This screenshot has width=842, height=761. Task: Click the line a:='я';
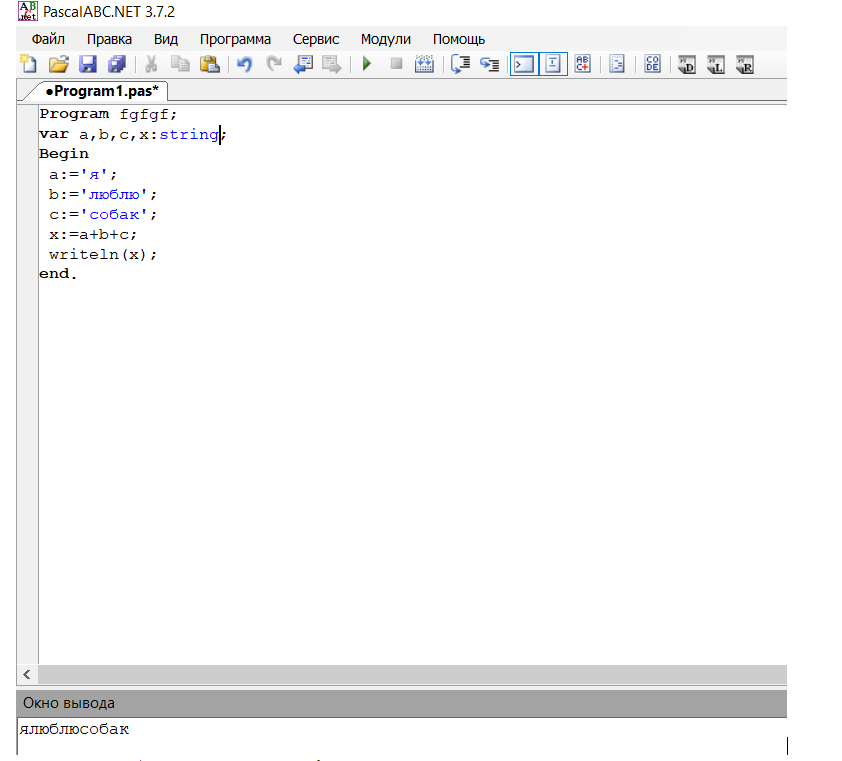[83, 175]
